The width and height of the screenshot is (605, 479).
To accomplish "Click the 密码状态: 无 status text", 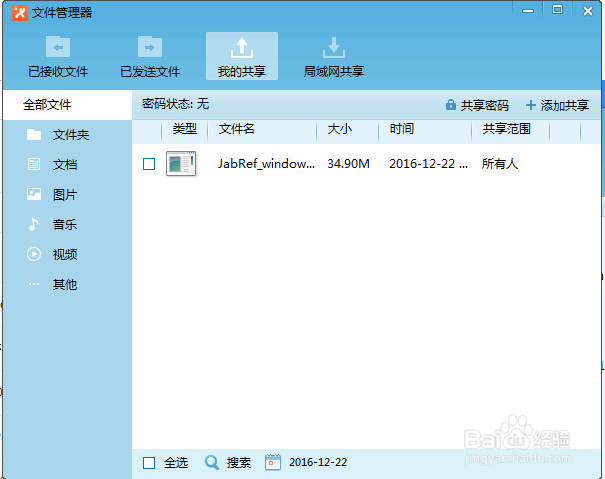I will click(176, 104).
